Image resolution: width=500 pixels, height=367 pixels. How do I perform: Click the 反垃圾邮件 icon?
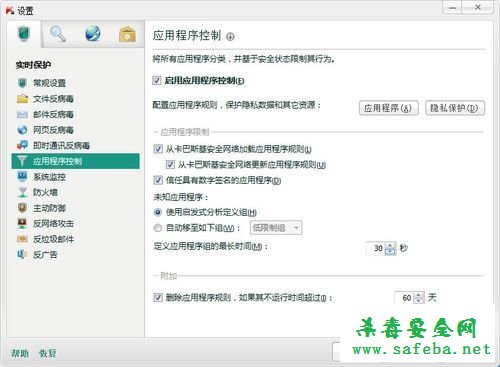pyautogui.click(x=22, y=239)
